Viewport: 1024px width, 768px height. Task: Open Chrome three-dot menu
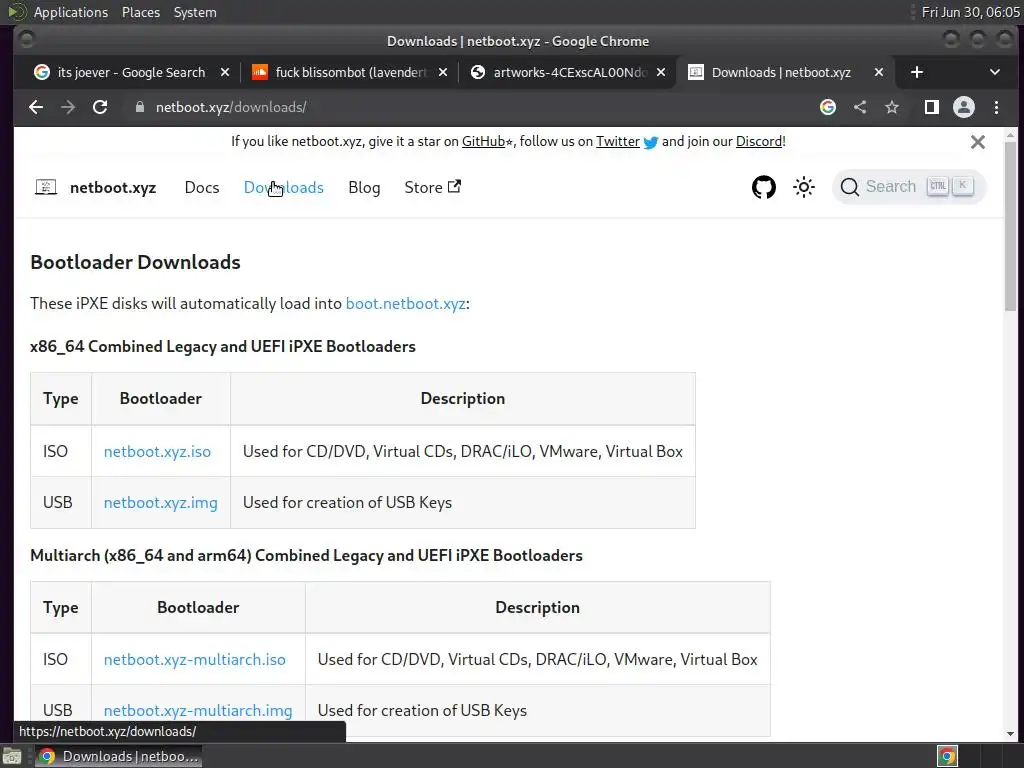coord(997,107)
